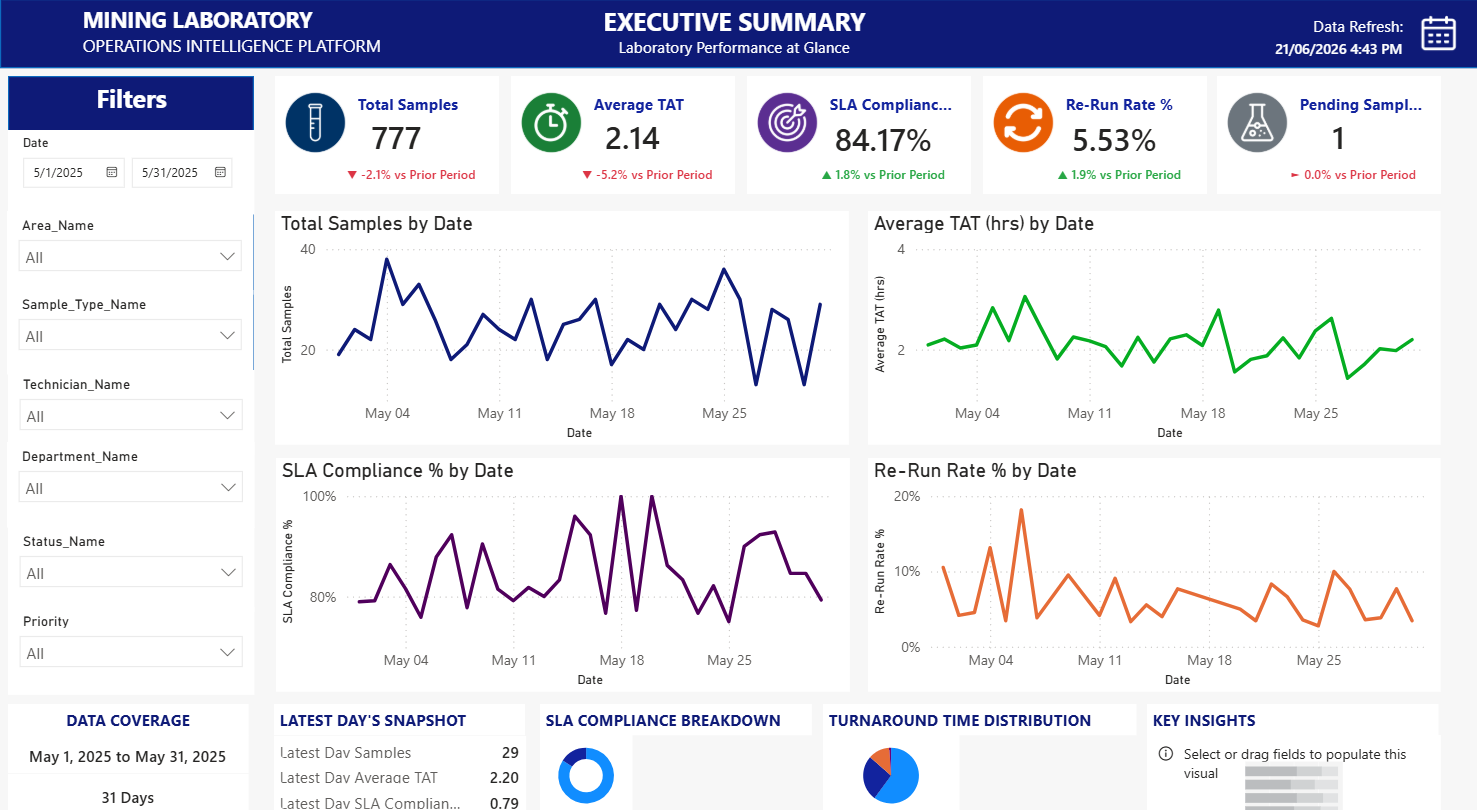Click the 0.0% vs Prior Period indicator
The image size is (1477, 810).
click(1353, 175)
